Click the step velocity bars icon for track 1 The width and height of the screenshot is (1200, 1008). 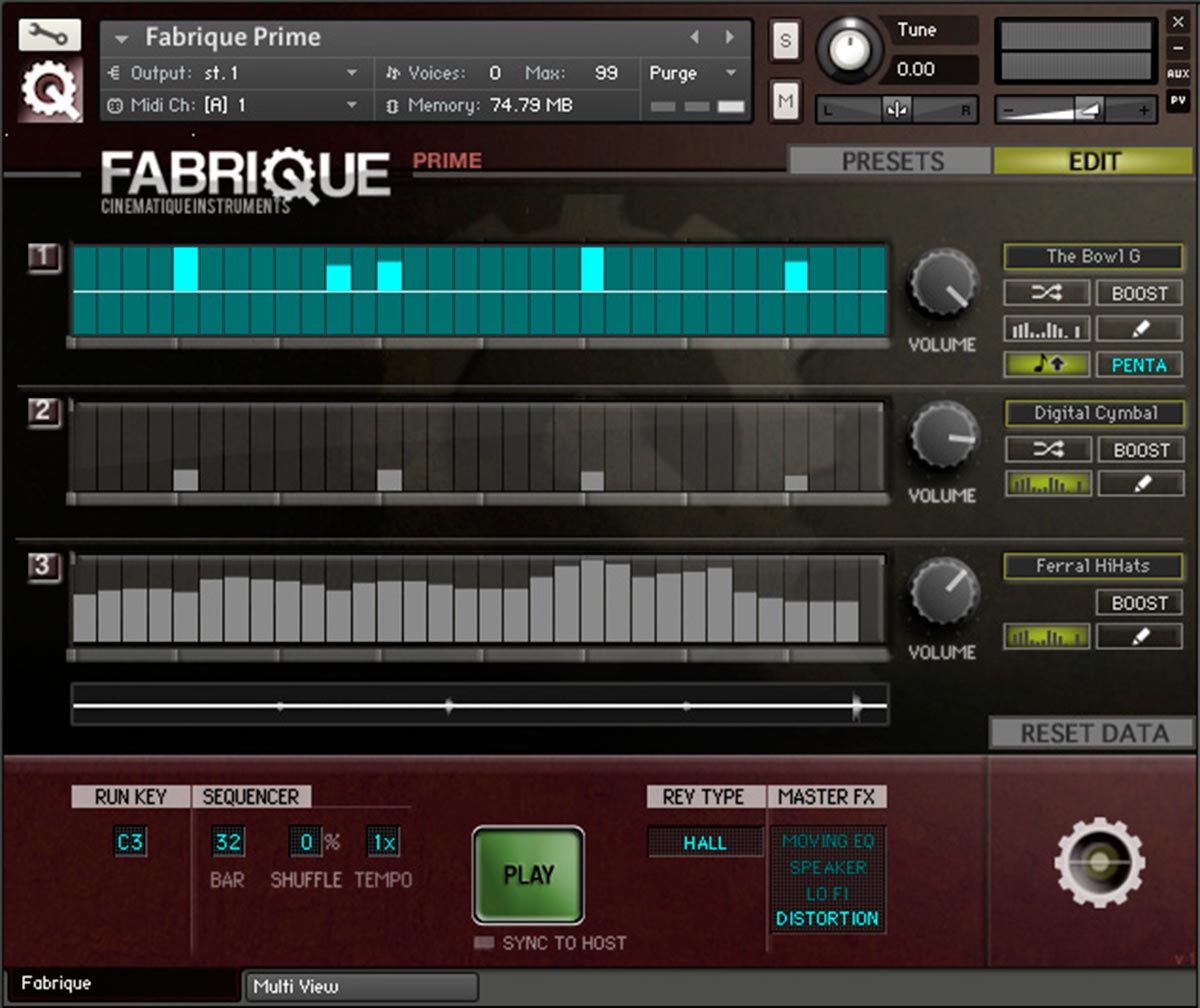pos(1047,328)
